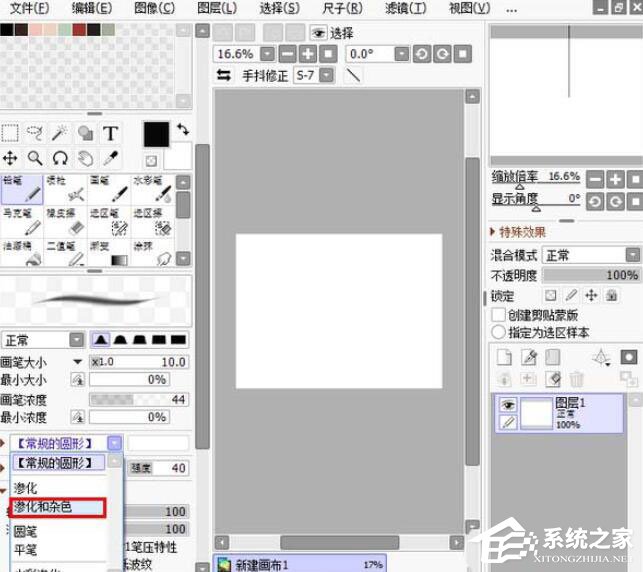Choose the 喷枪 airbrush tool
The height and width of the screenshot is (572, 643).
click(65, 189)
